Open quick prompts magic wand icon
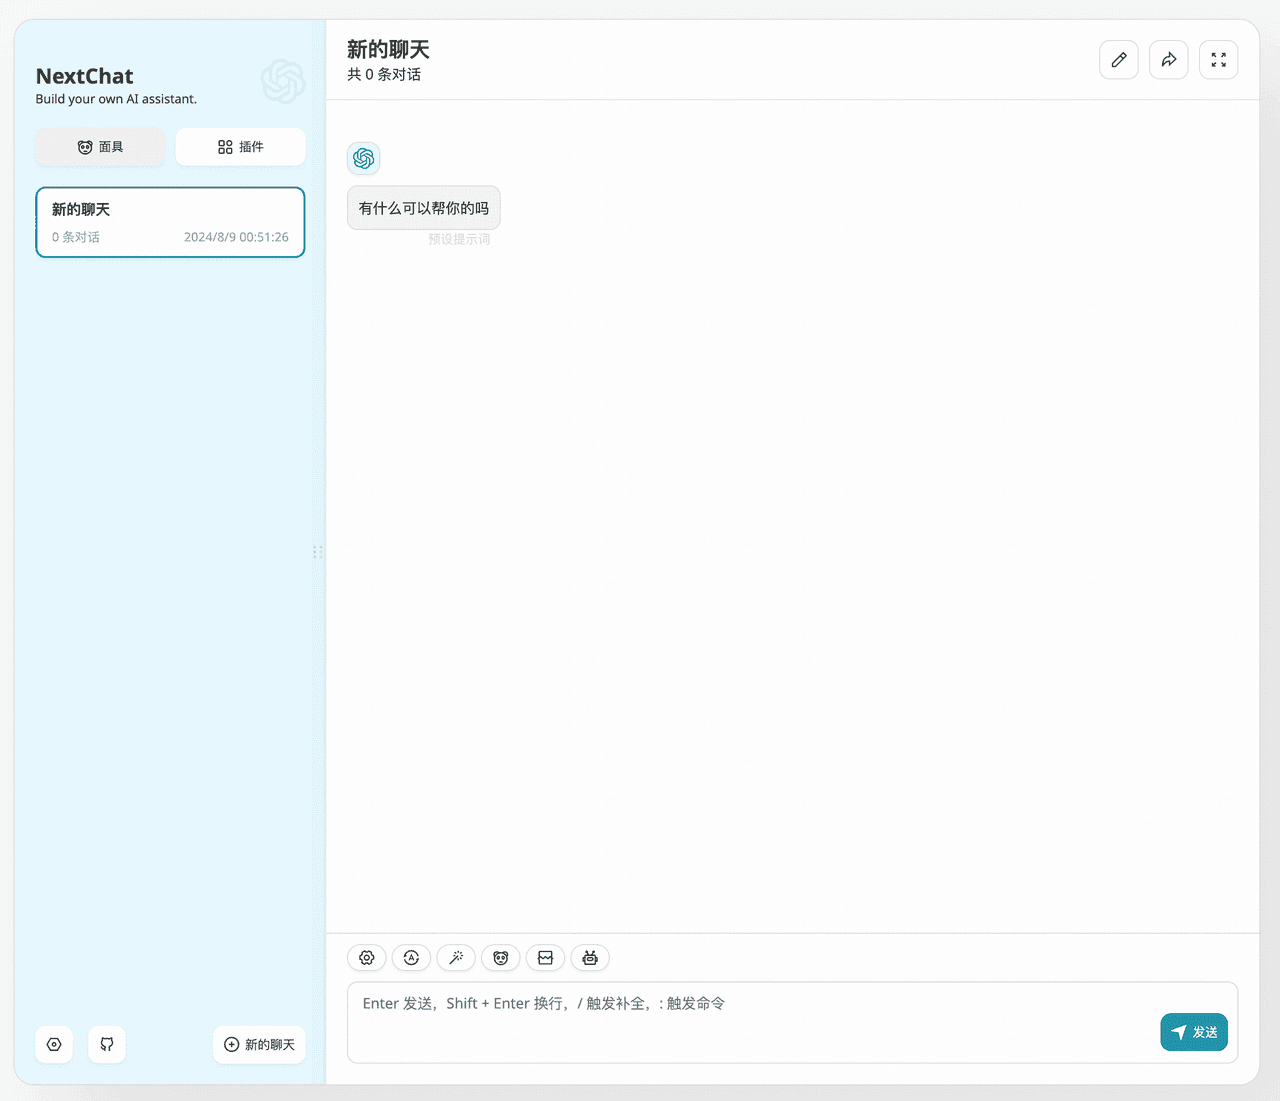 (x=456, y=958)
